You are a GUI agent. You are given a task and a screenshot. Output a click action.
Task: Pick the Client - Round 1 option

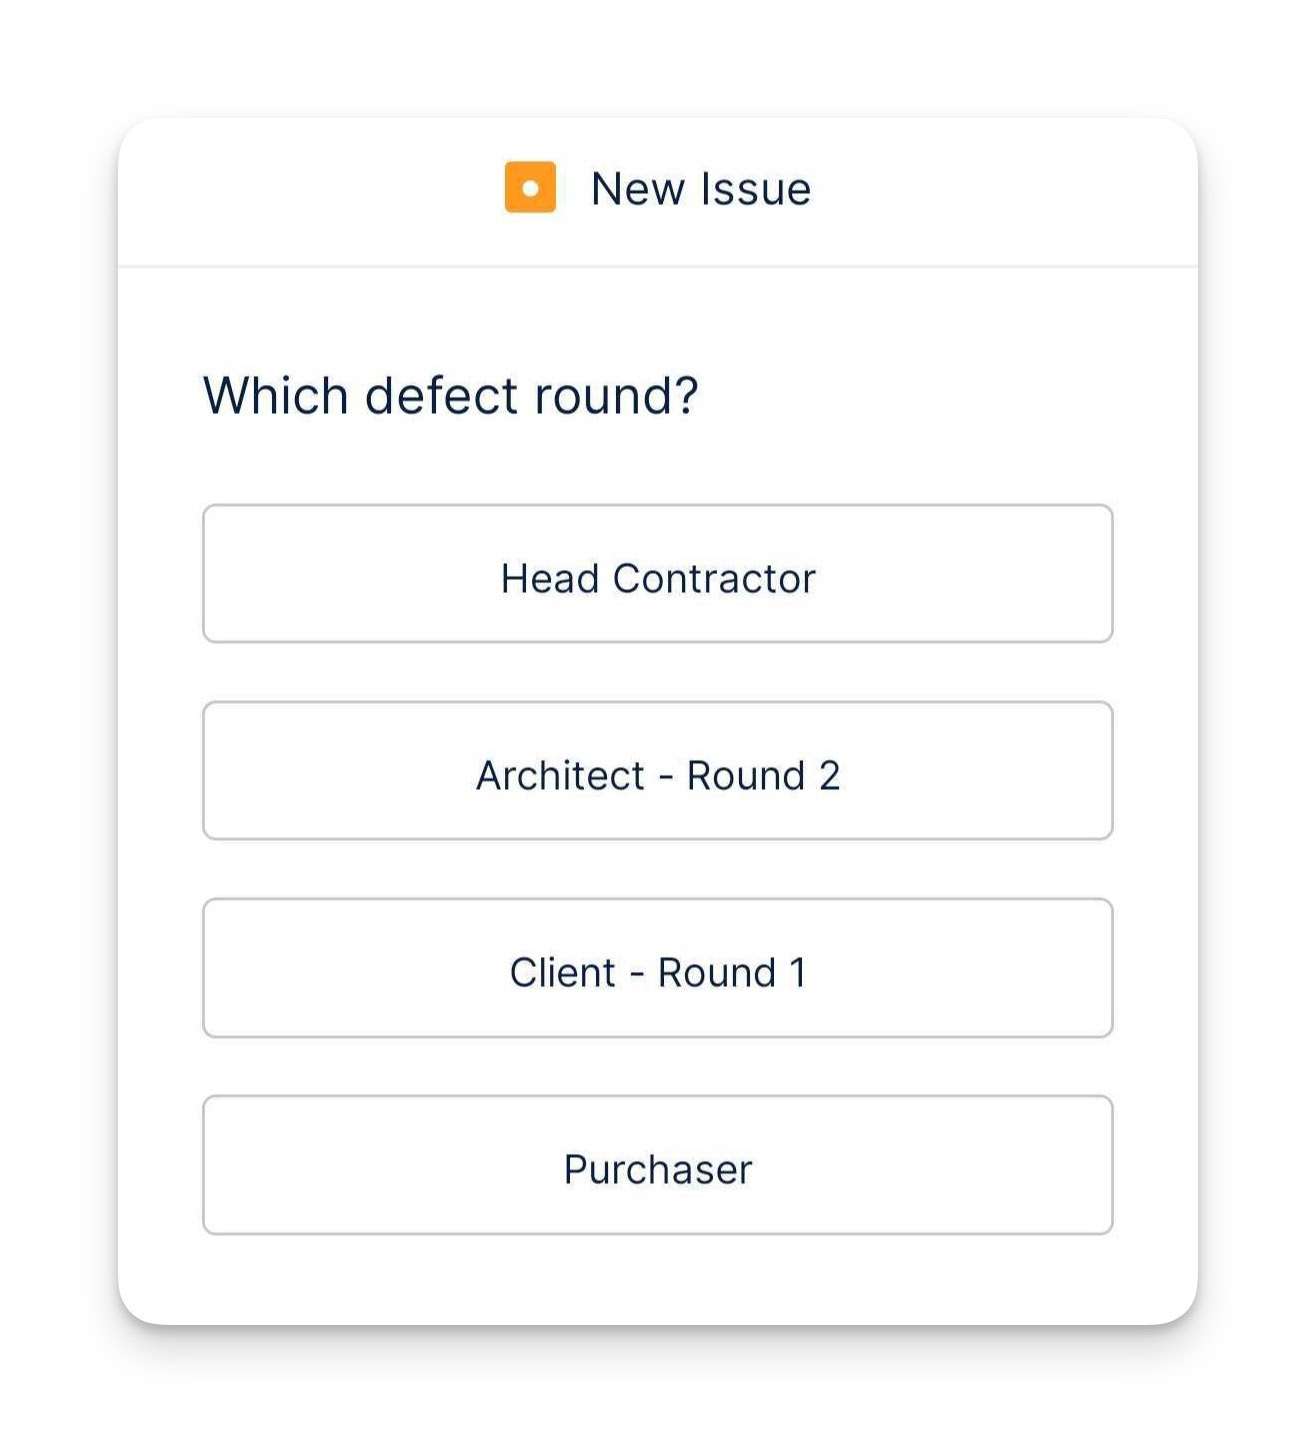pos(658,968)
